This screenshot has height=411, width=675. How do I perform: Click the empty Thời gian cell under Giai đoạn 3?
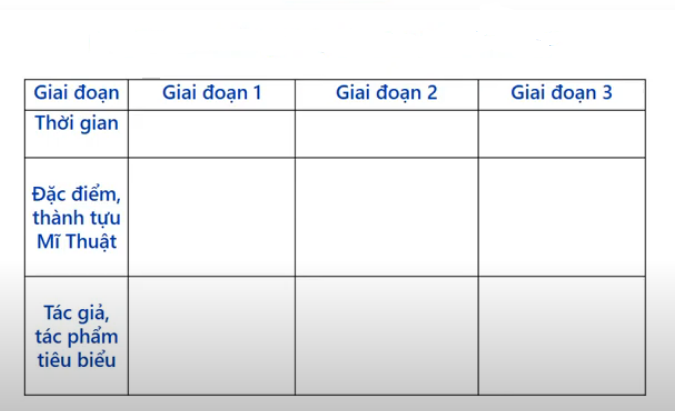point(561,133)
